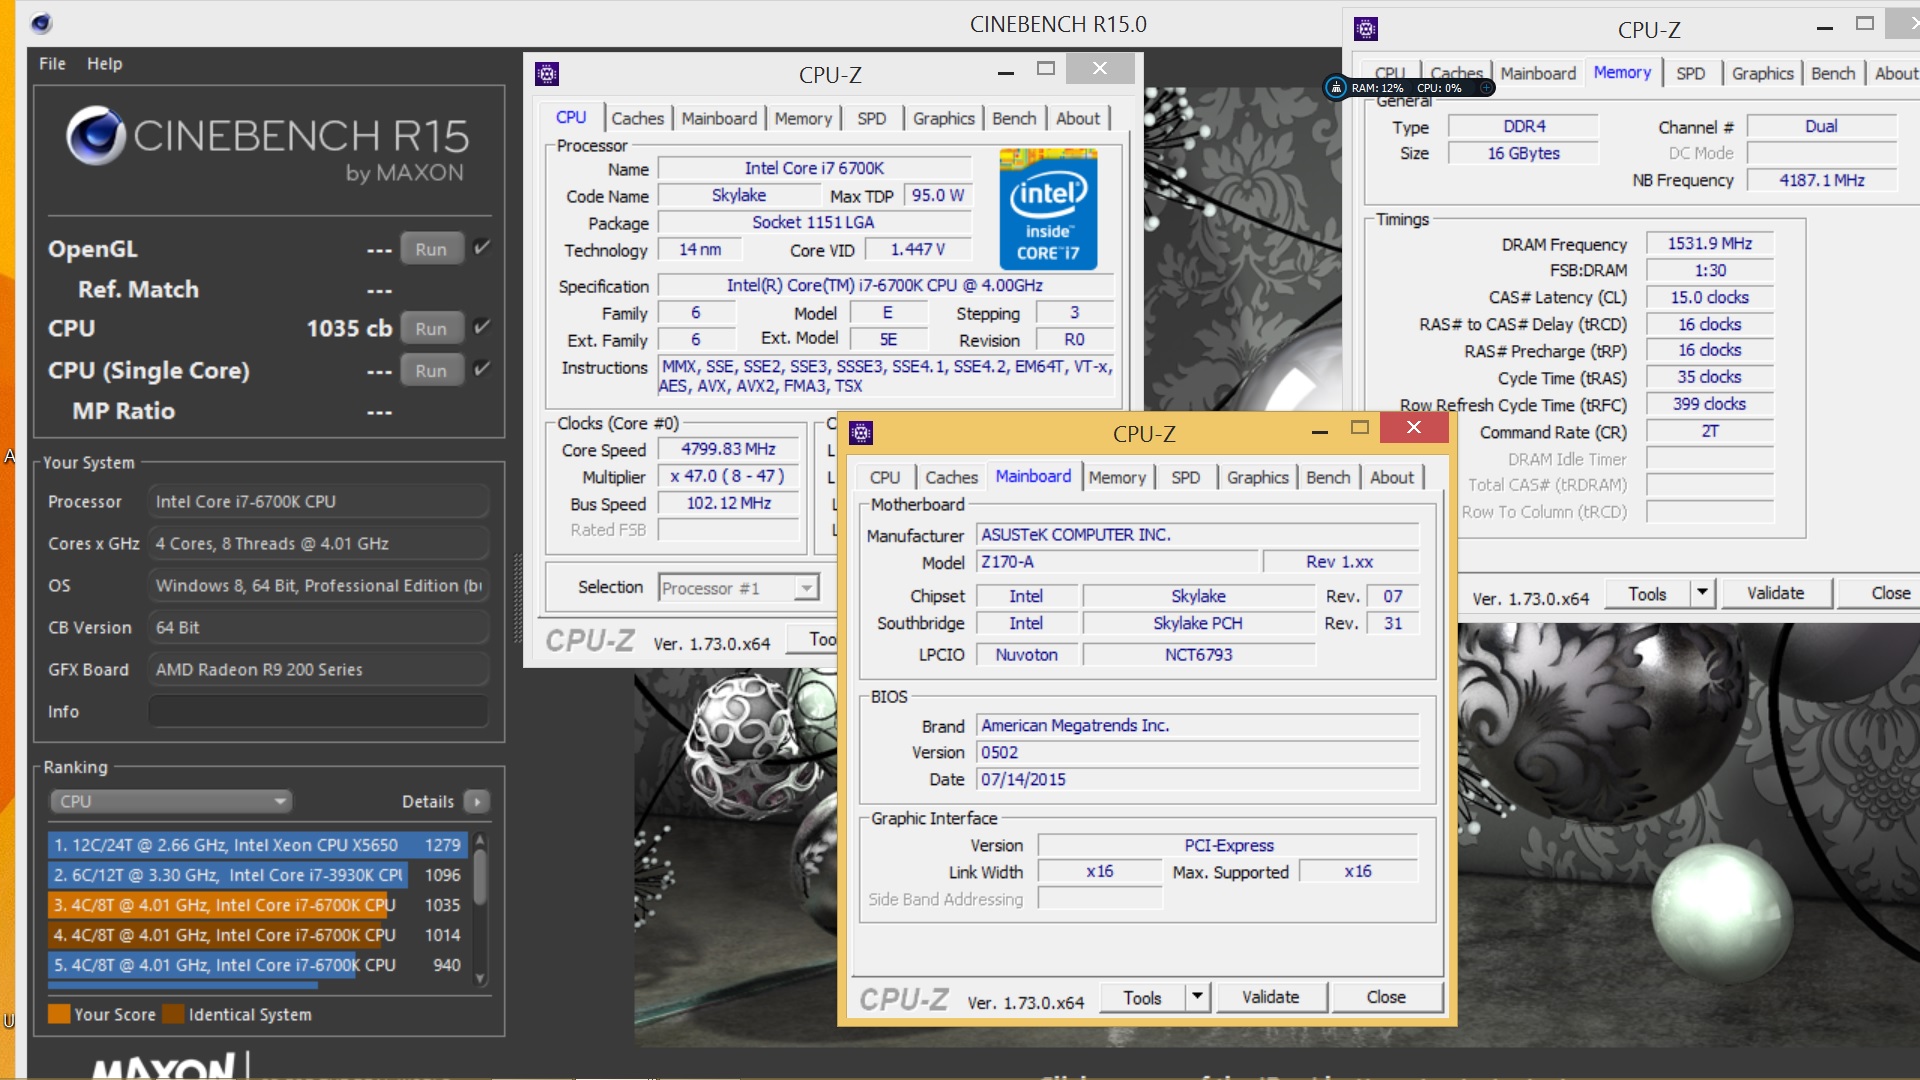Click the BIOS version field 0502
The height and width of the screenshot is (1080, 1920).
(1198, 753)
